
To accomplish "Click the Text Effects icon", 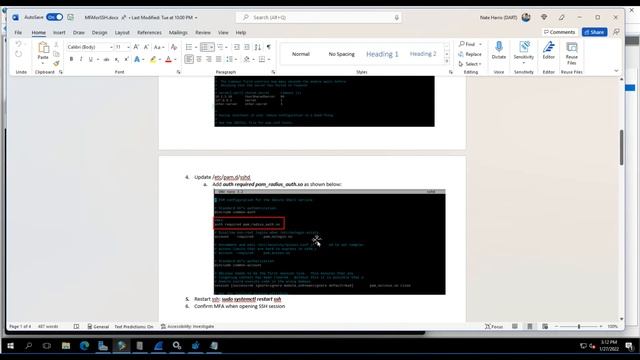I will [137, 60].
